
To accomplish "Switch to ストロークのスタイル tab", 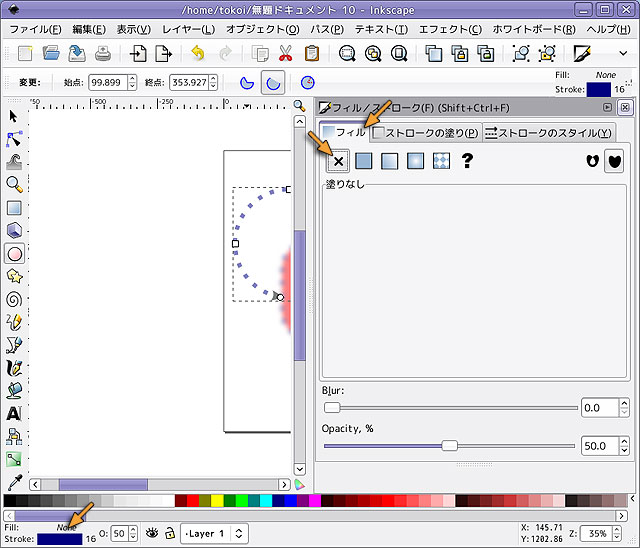I will [x=548, y=132].
